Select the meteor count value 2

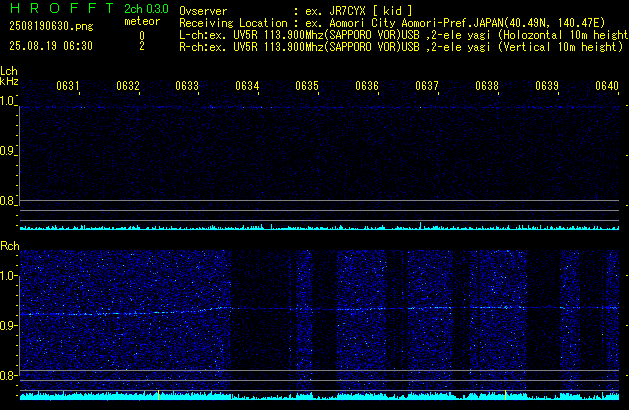pyautogui.click(x=142, y=46)
